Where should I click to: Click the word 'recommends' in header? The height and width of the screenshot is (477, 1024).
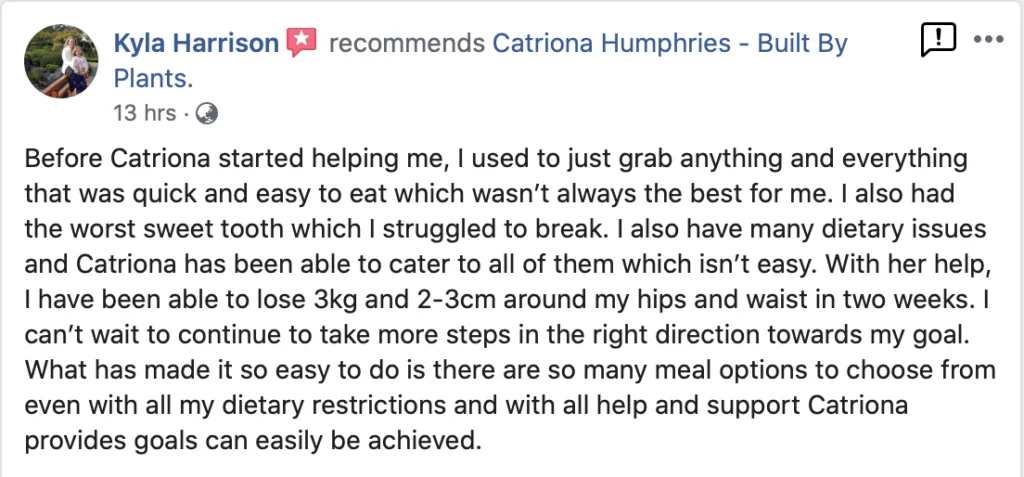point(407,44)
